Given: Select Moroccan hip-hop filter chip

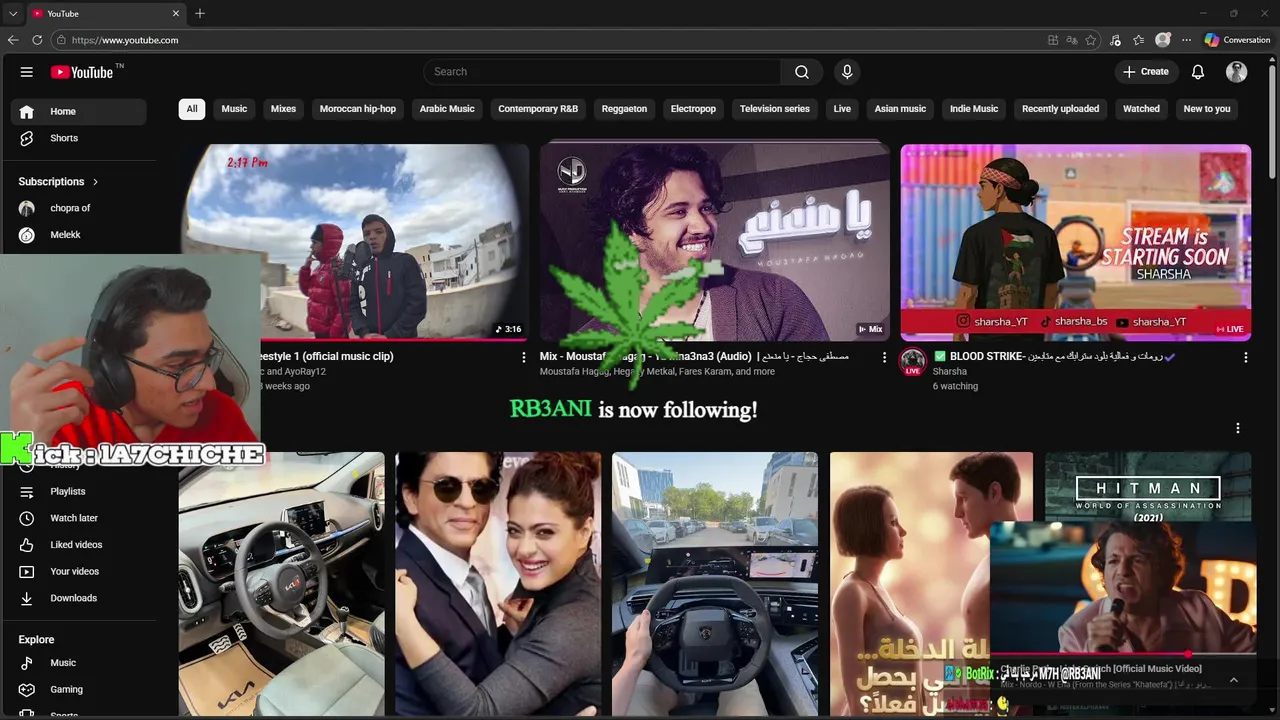Looking at the screenshot, I should [x=358, y=109].
